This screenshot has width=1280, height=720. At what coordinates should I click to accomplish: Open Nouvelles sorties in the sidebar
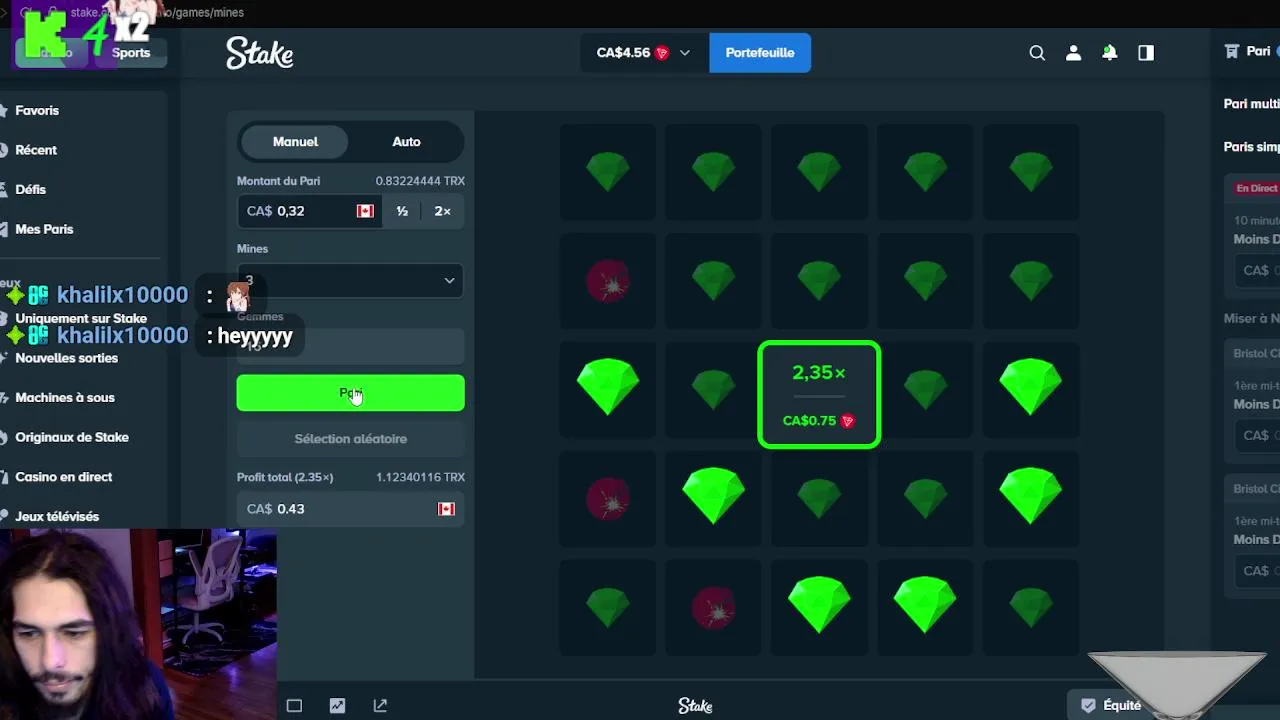pos(66,358)
